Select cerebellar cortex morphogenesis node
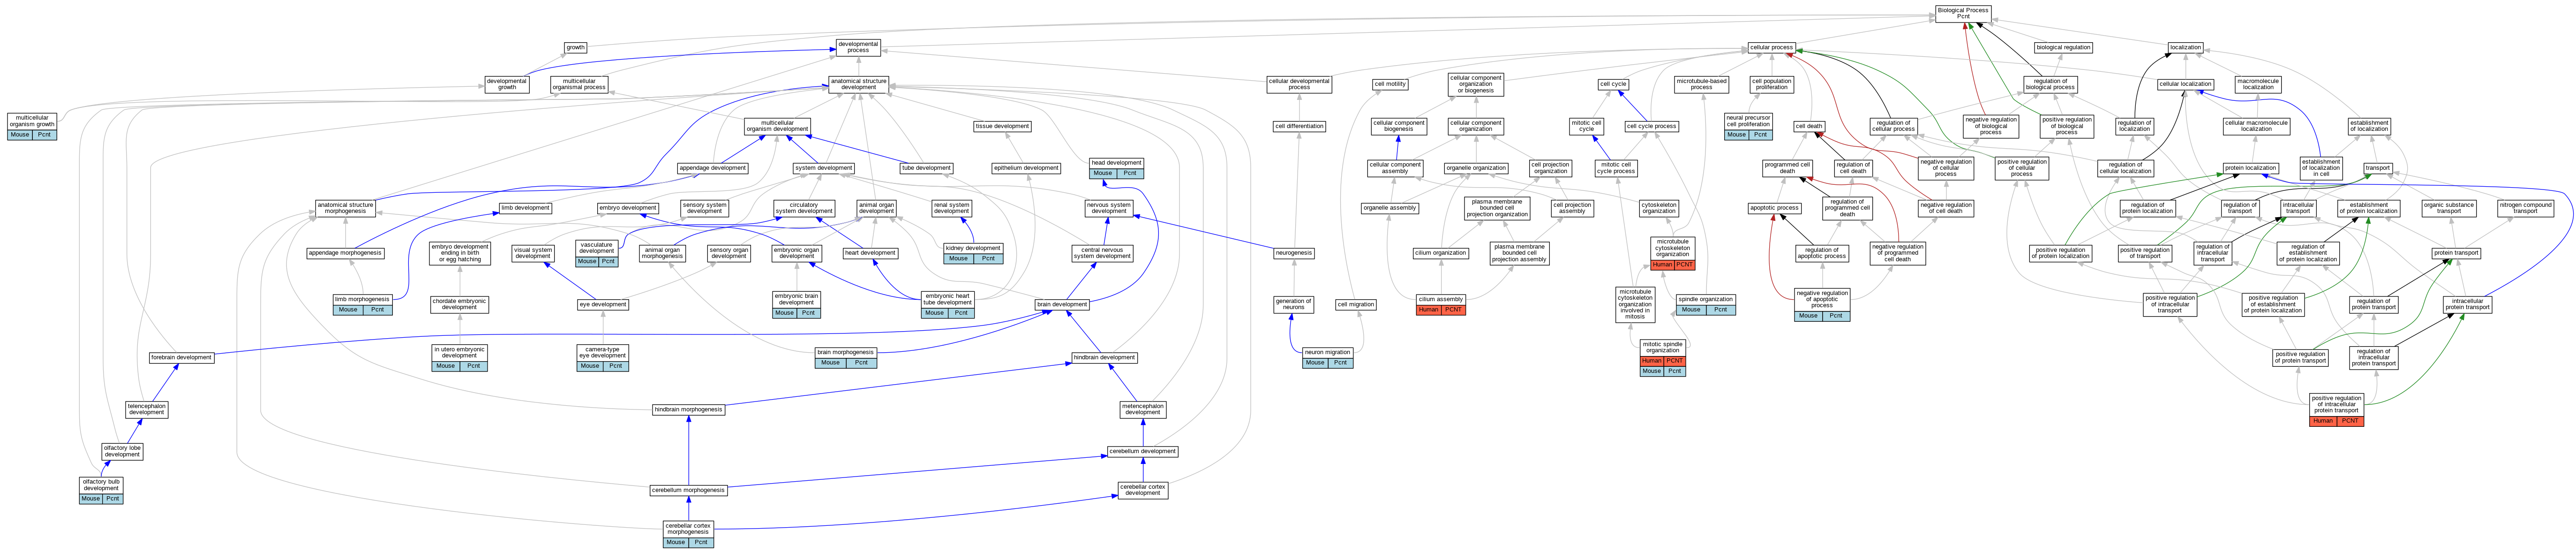 688,534
